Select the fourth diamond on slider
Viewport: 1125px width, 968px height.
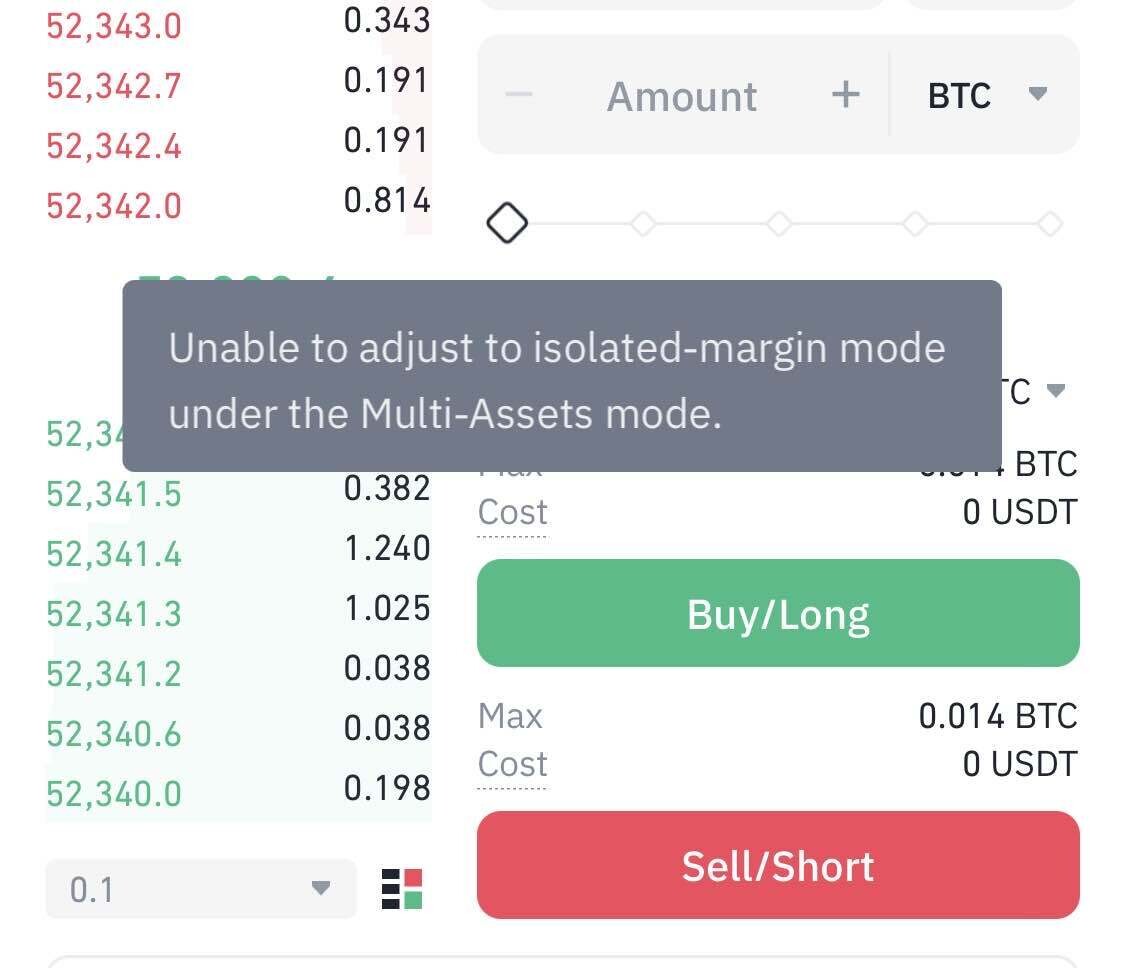915,223
